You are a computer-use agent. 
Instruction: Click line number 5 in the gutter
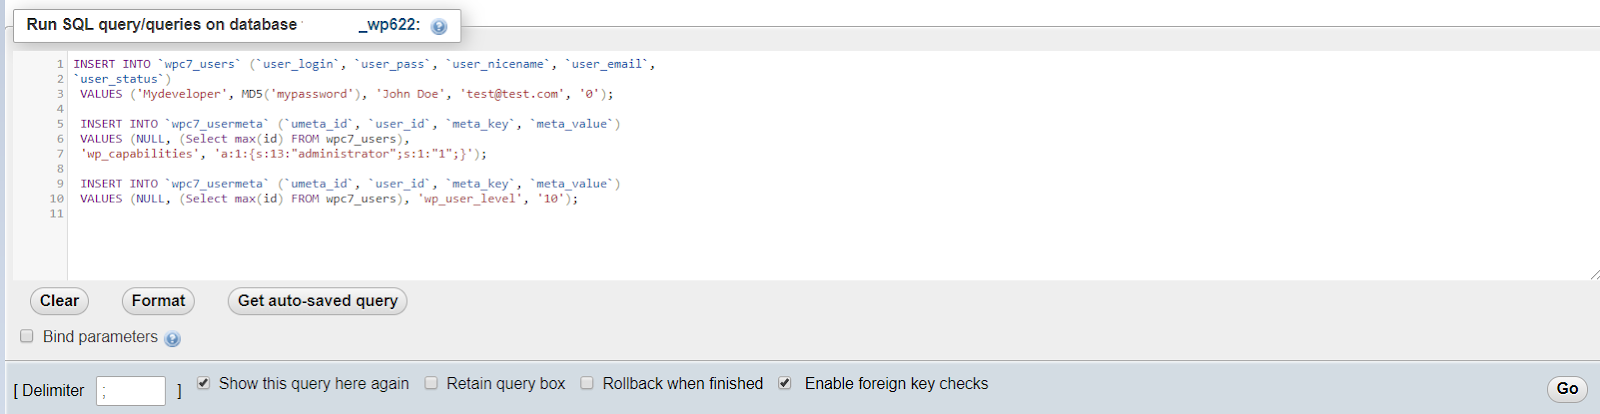coord(60,124)
